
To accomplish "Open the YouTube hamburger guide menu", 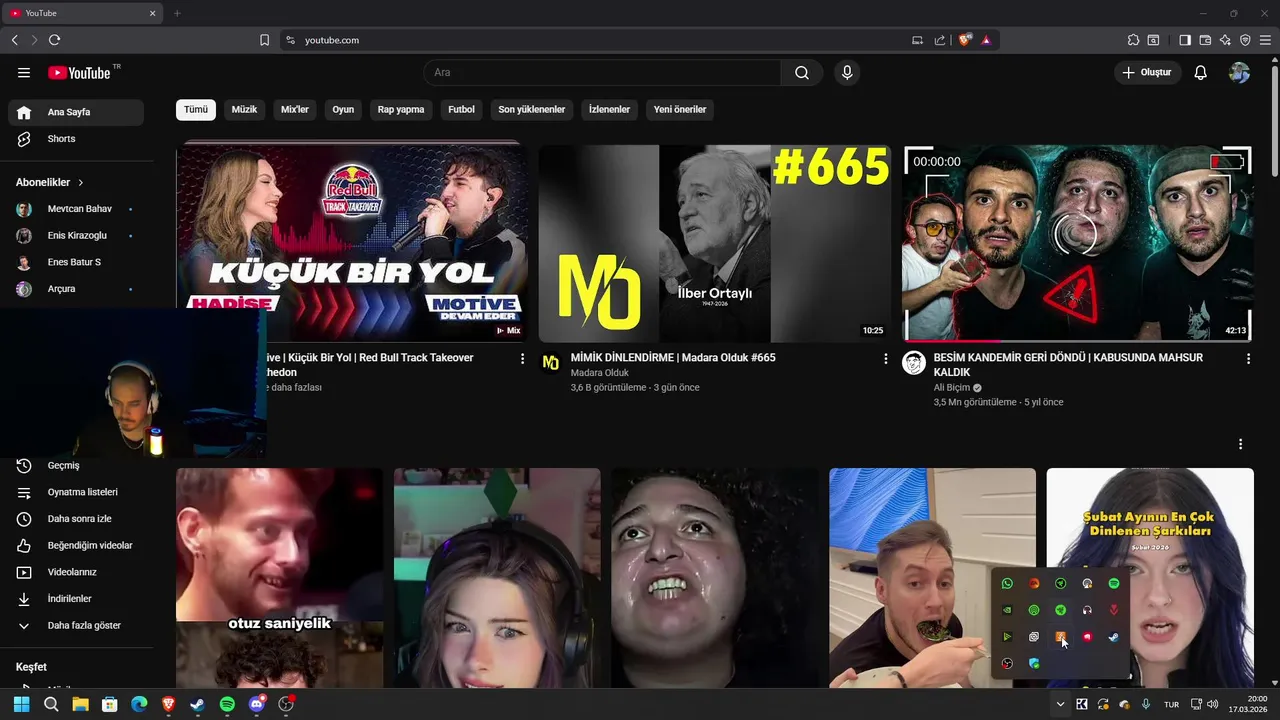I will 24,73.
